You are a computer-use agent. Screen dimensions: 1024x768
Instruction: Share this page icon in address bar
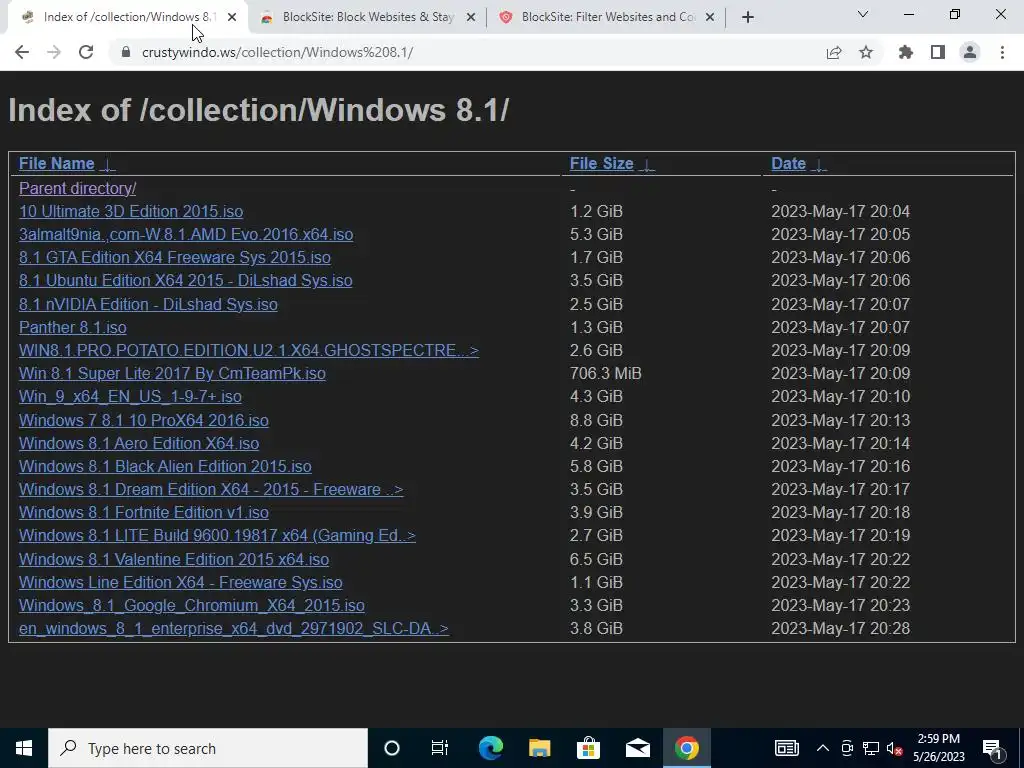tap(834, 52)
